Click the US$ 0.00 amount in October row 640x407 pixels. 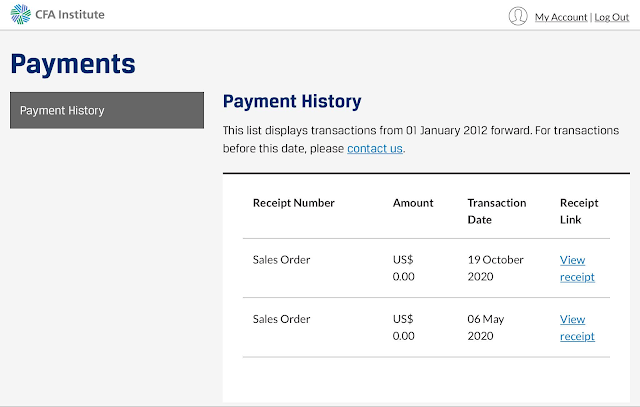click(x=404, y=268)
